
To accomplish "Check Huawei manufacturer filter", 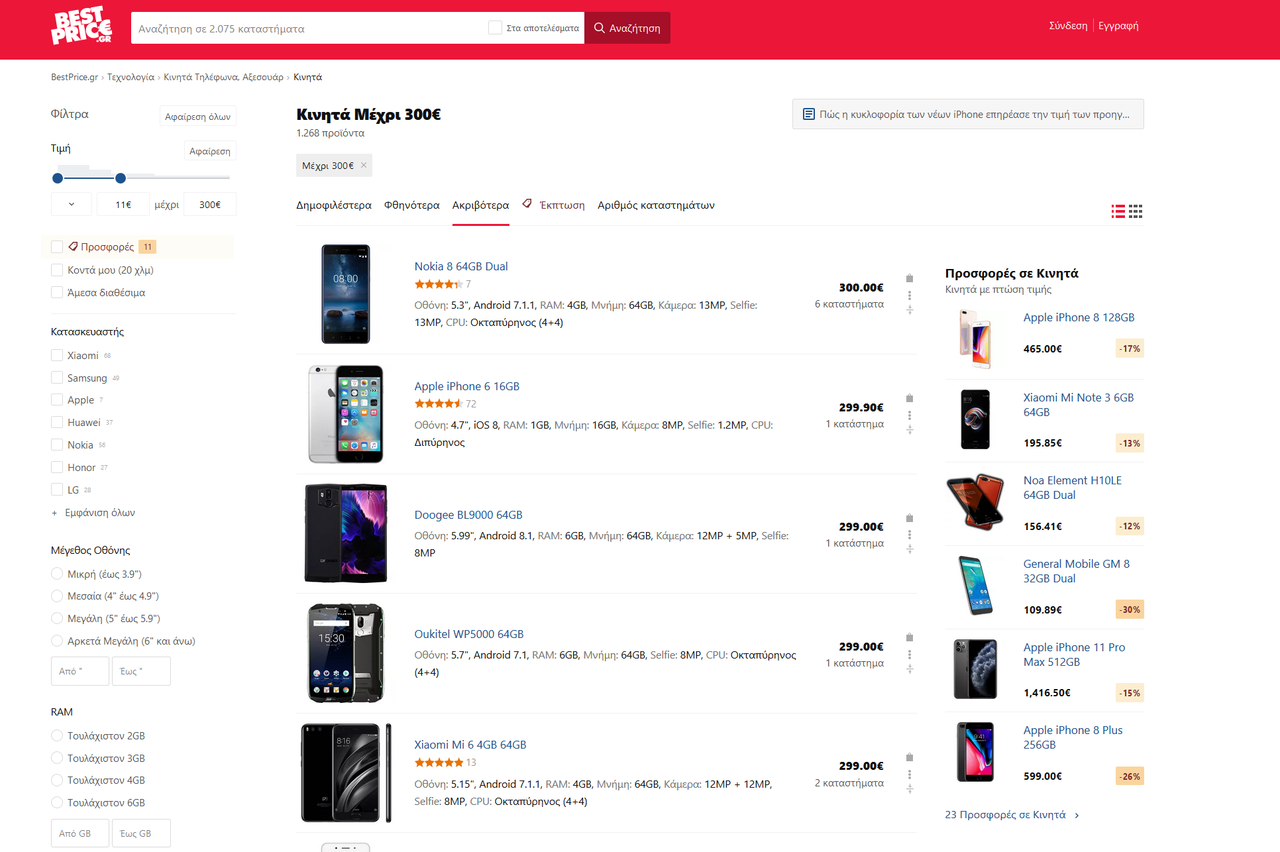I will coord(57,422).
